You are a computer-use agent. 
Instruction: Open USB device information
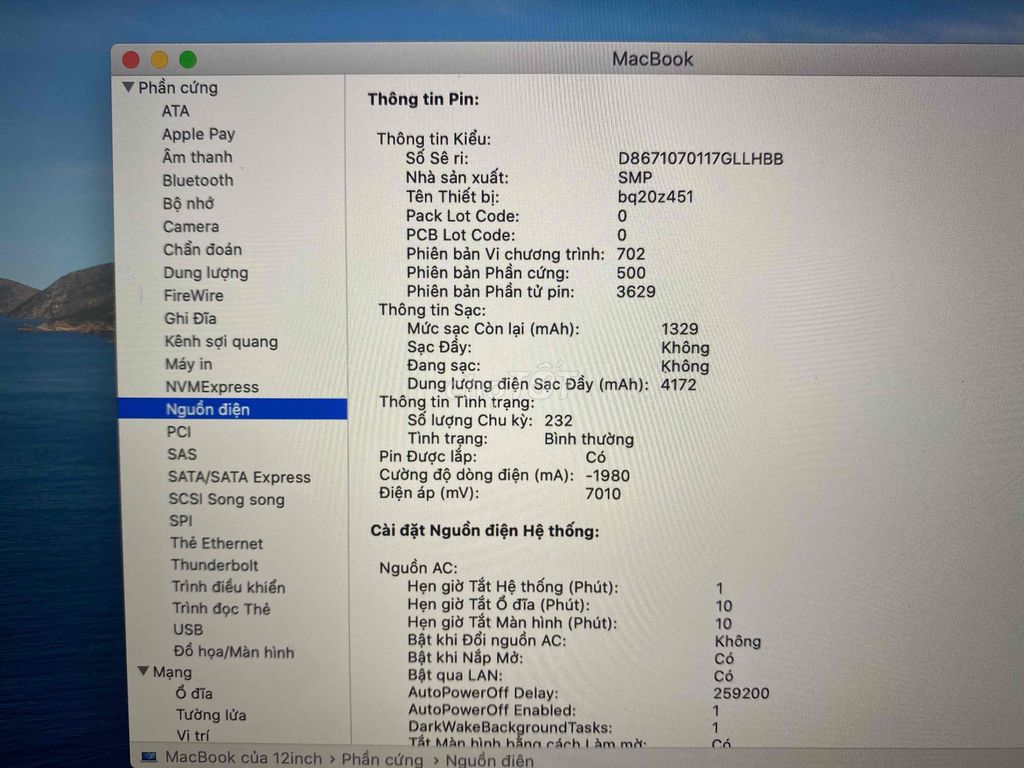[x=187, y=630]
